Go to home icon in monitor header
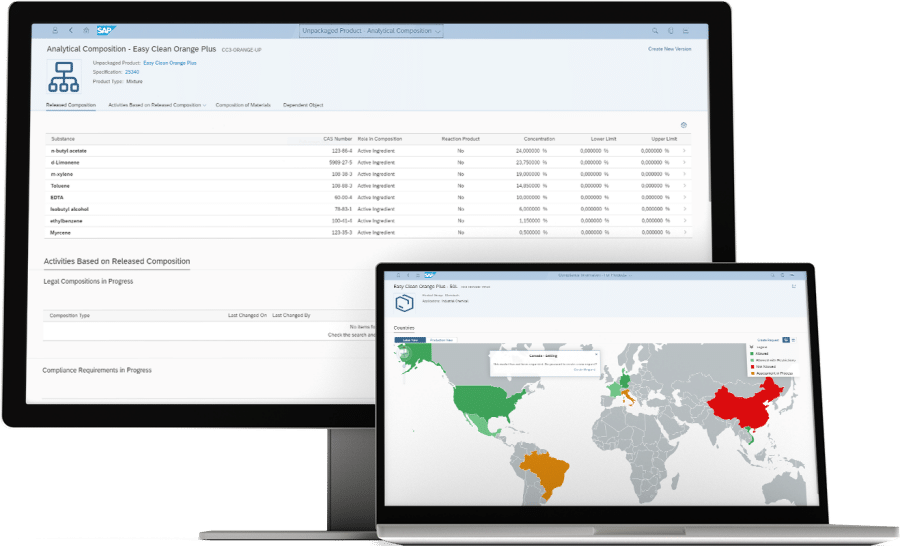This screenshot has height=546, width=900. (86, 30)
